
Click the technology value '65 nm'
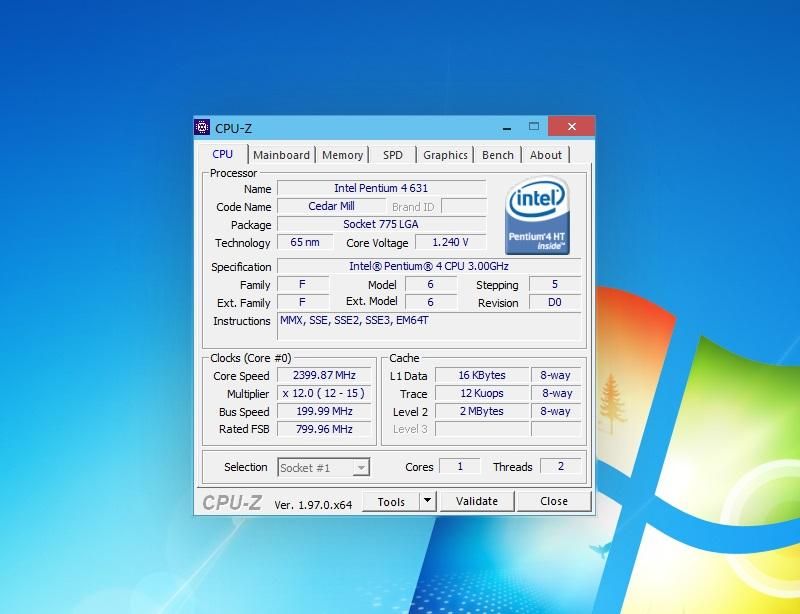(x=305, y=242)
